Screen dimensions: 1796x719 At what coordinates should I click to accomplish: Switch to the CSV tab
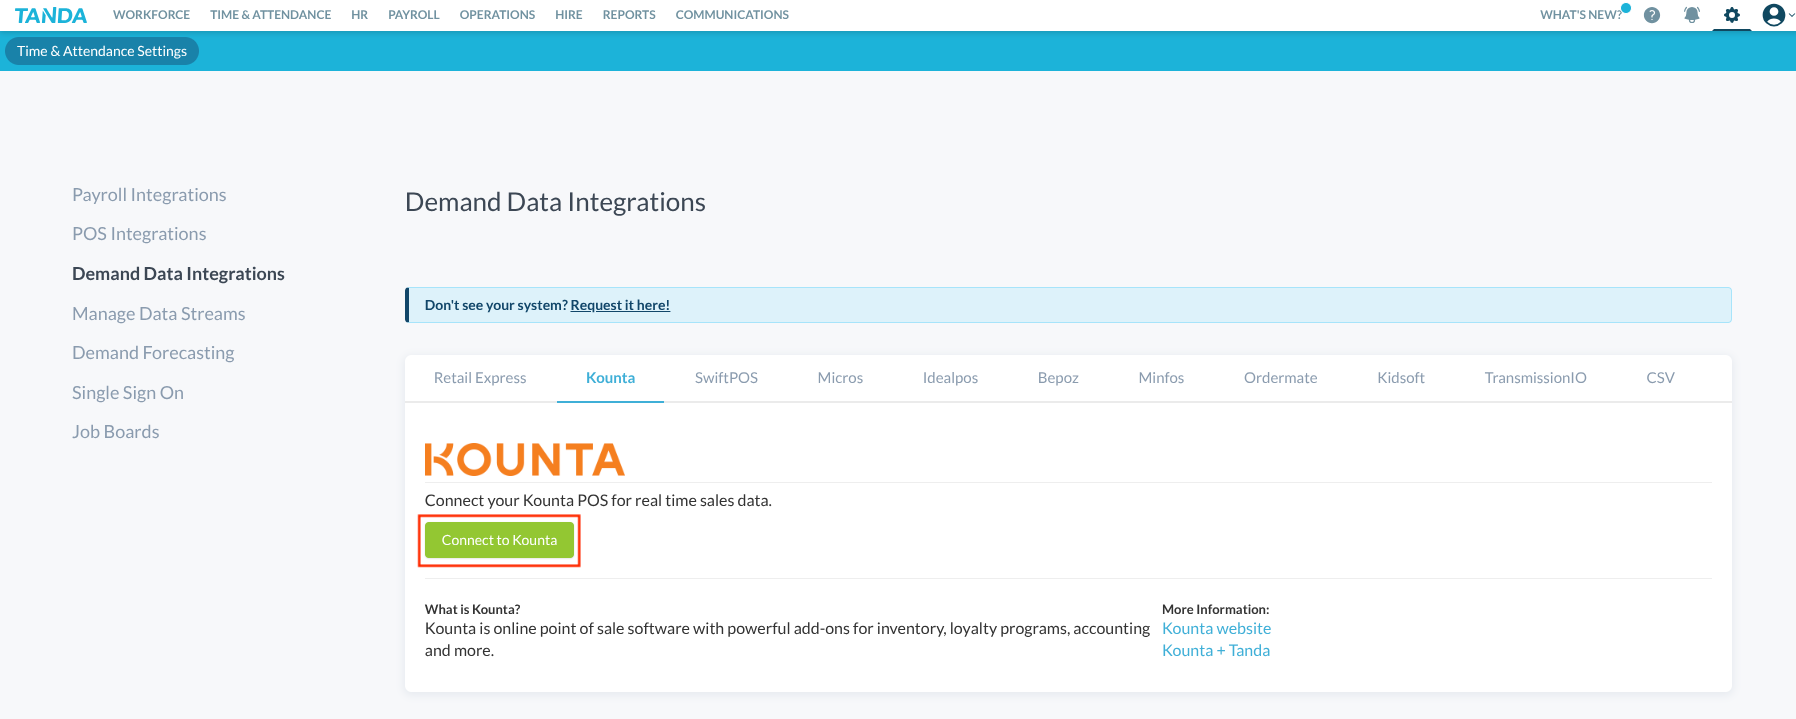click(x=1660, y=378)
